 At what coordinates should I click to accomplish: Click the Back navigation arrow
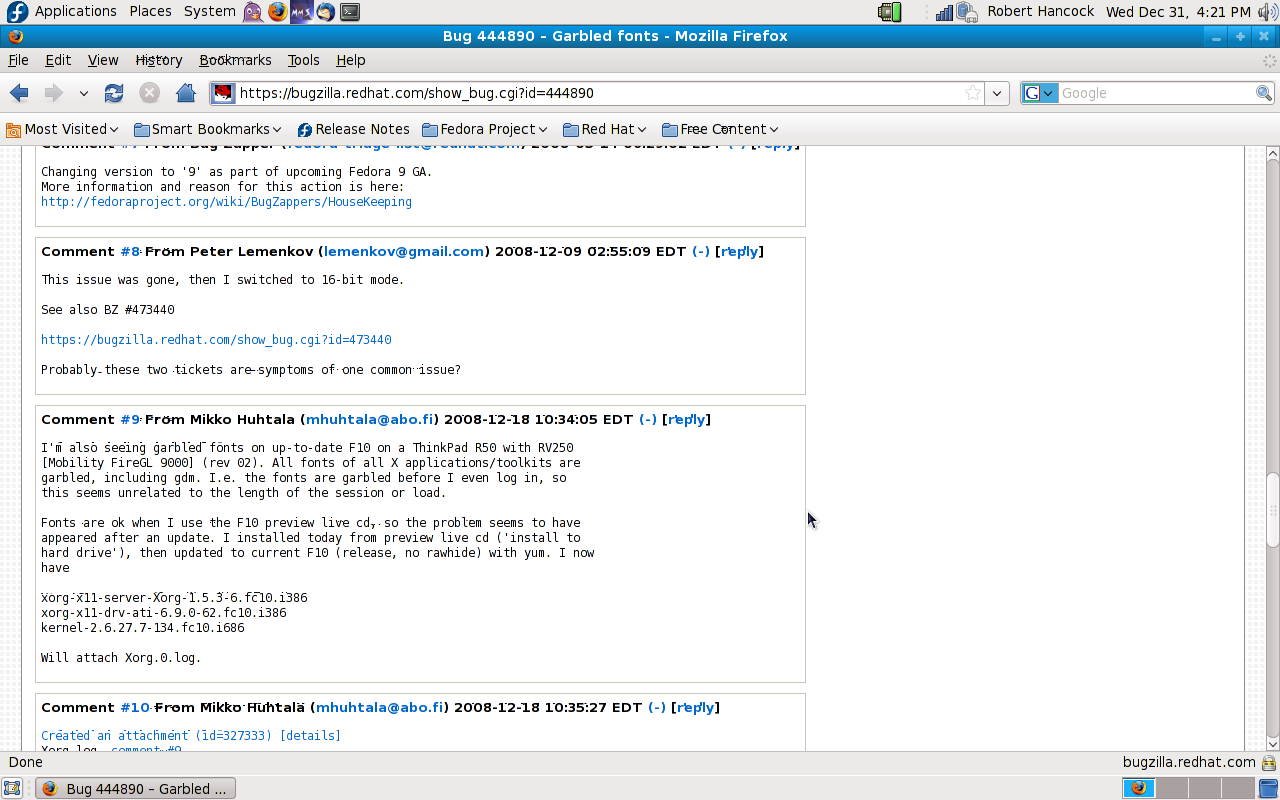point(19,93)
